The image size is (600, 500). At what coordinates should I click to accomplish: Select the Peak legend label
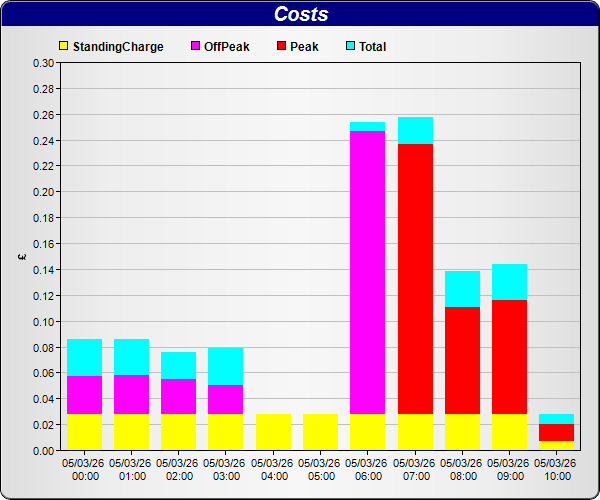coord(304,47)
